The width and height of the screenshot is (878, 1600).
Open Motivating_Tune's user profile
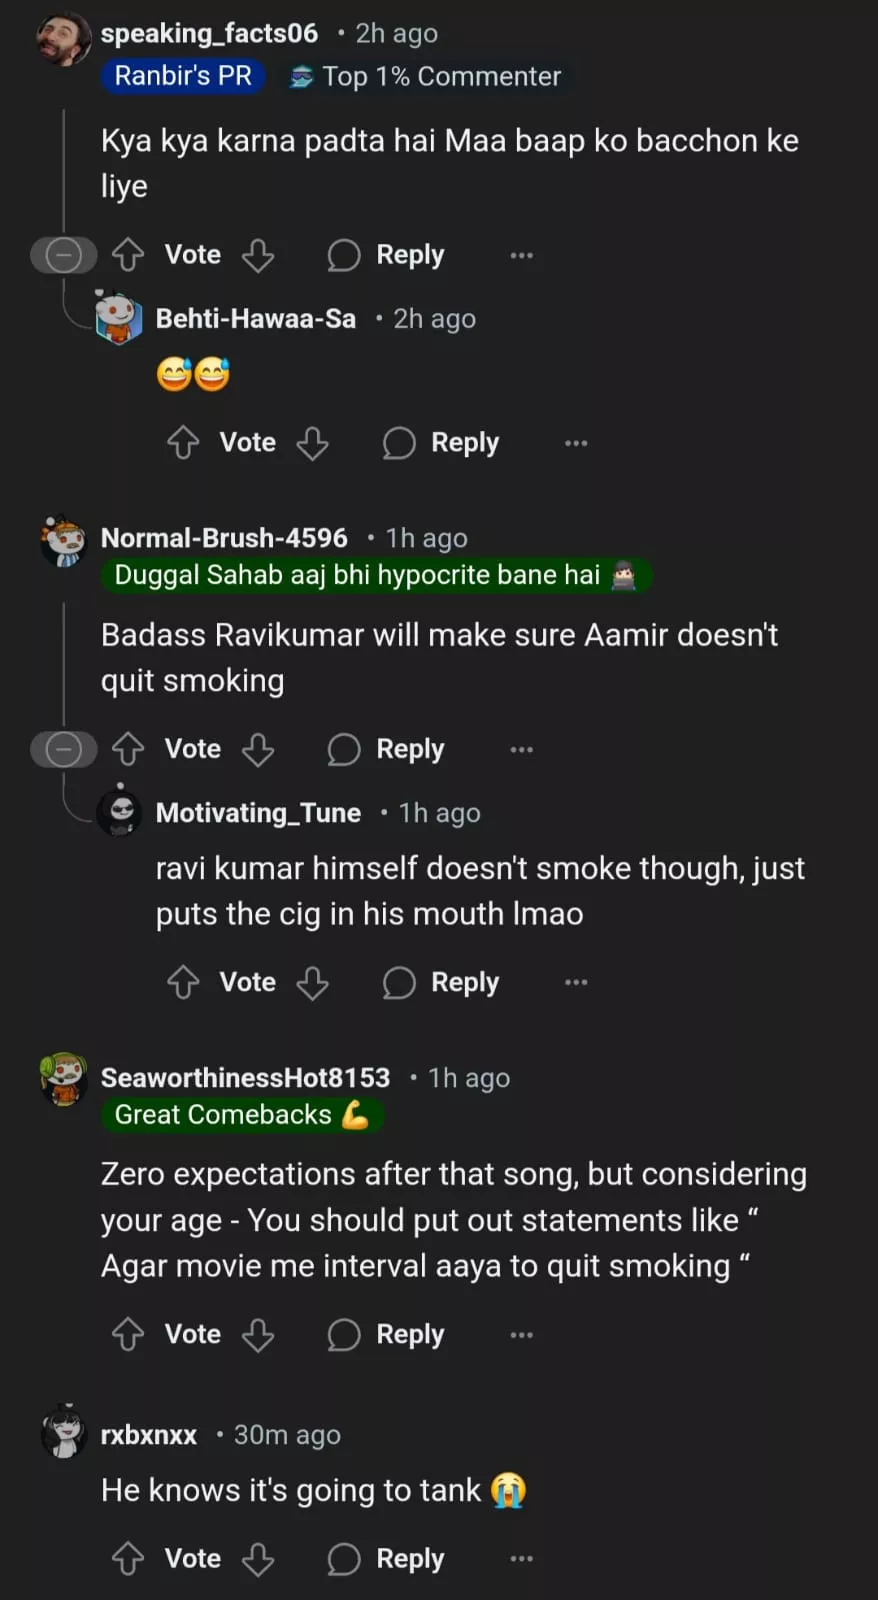[x=258, y=813]
